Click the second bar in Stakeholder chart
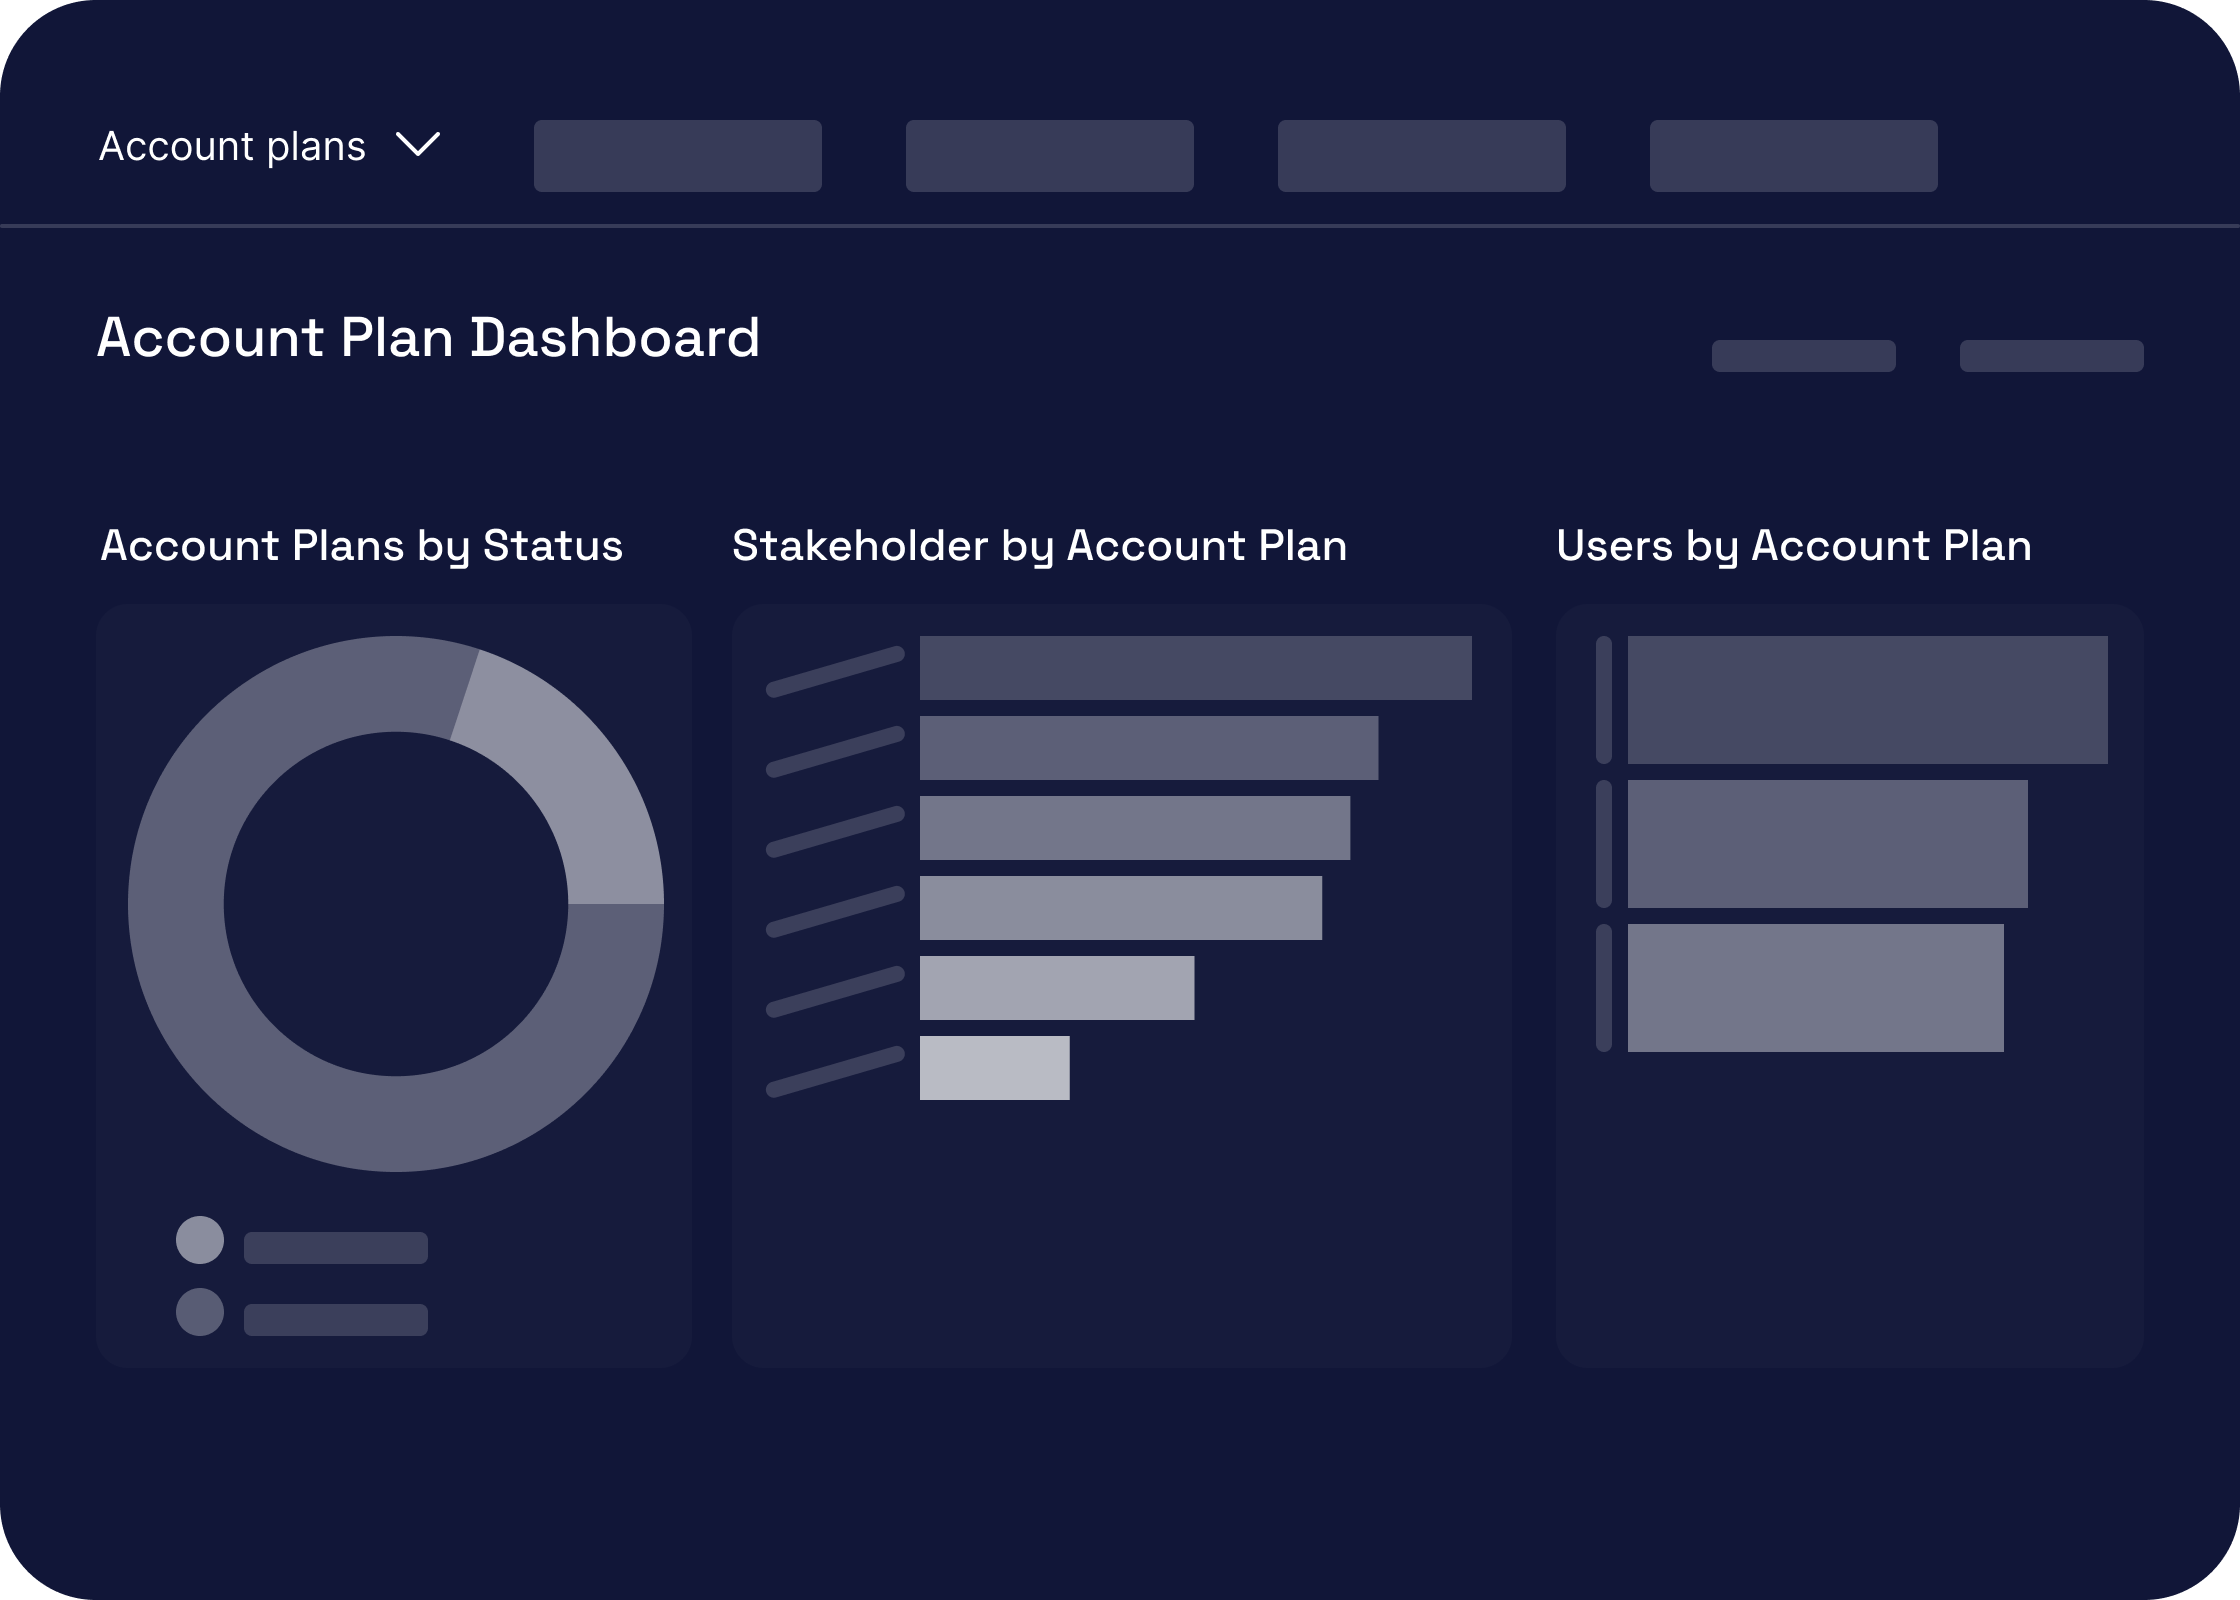The height and width of the screenshot is (1600, 2240). click(x=1148, y=748)
